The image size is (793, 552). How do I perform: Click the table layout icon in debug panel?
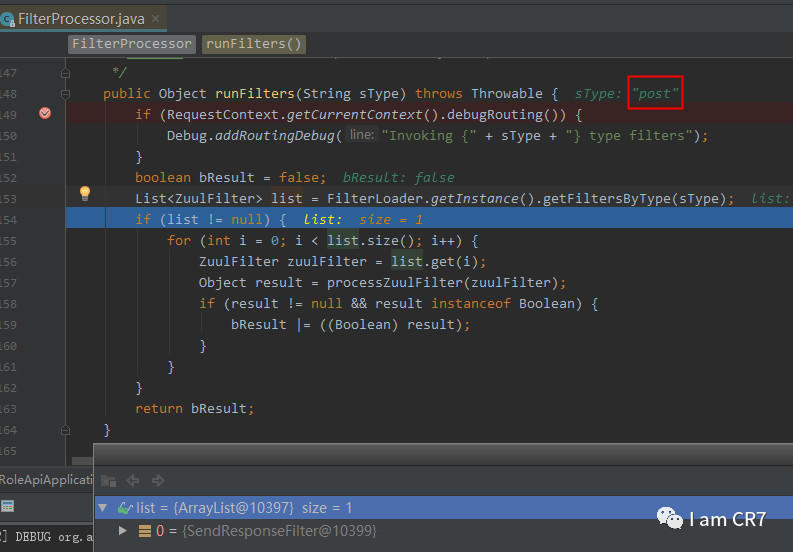8,506
